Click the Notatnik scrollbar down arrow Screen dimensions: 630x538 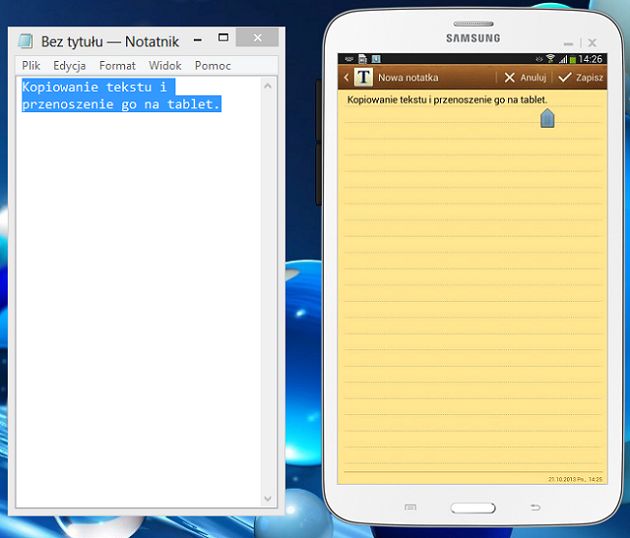point(268,499)
